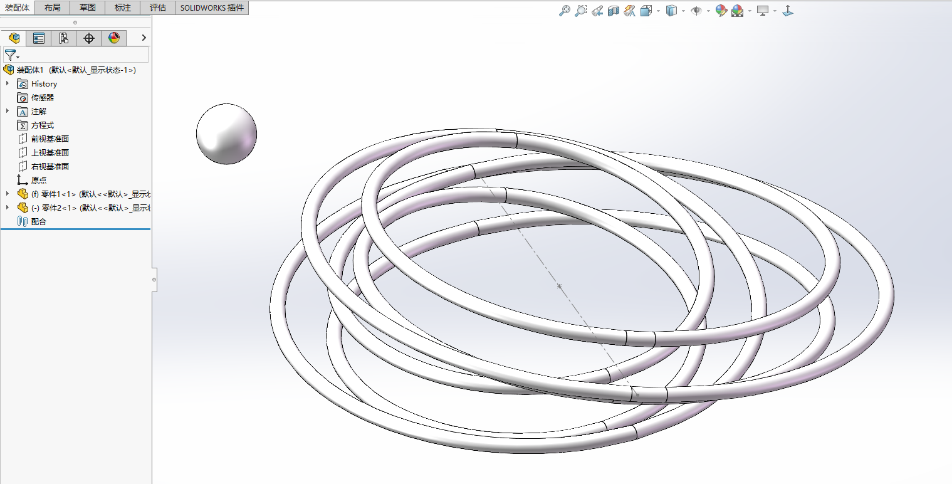952x484 pixels.
Task: Select the 布局 ribbon tab
Action: tap(52, 7)
